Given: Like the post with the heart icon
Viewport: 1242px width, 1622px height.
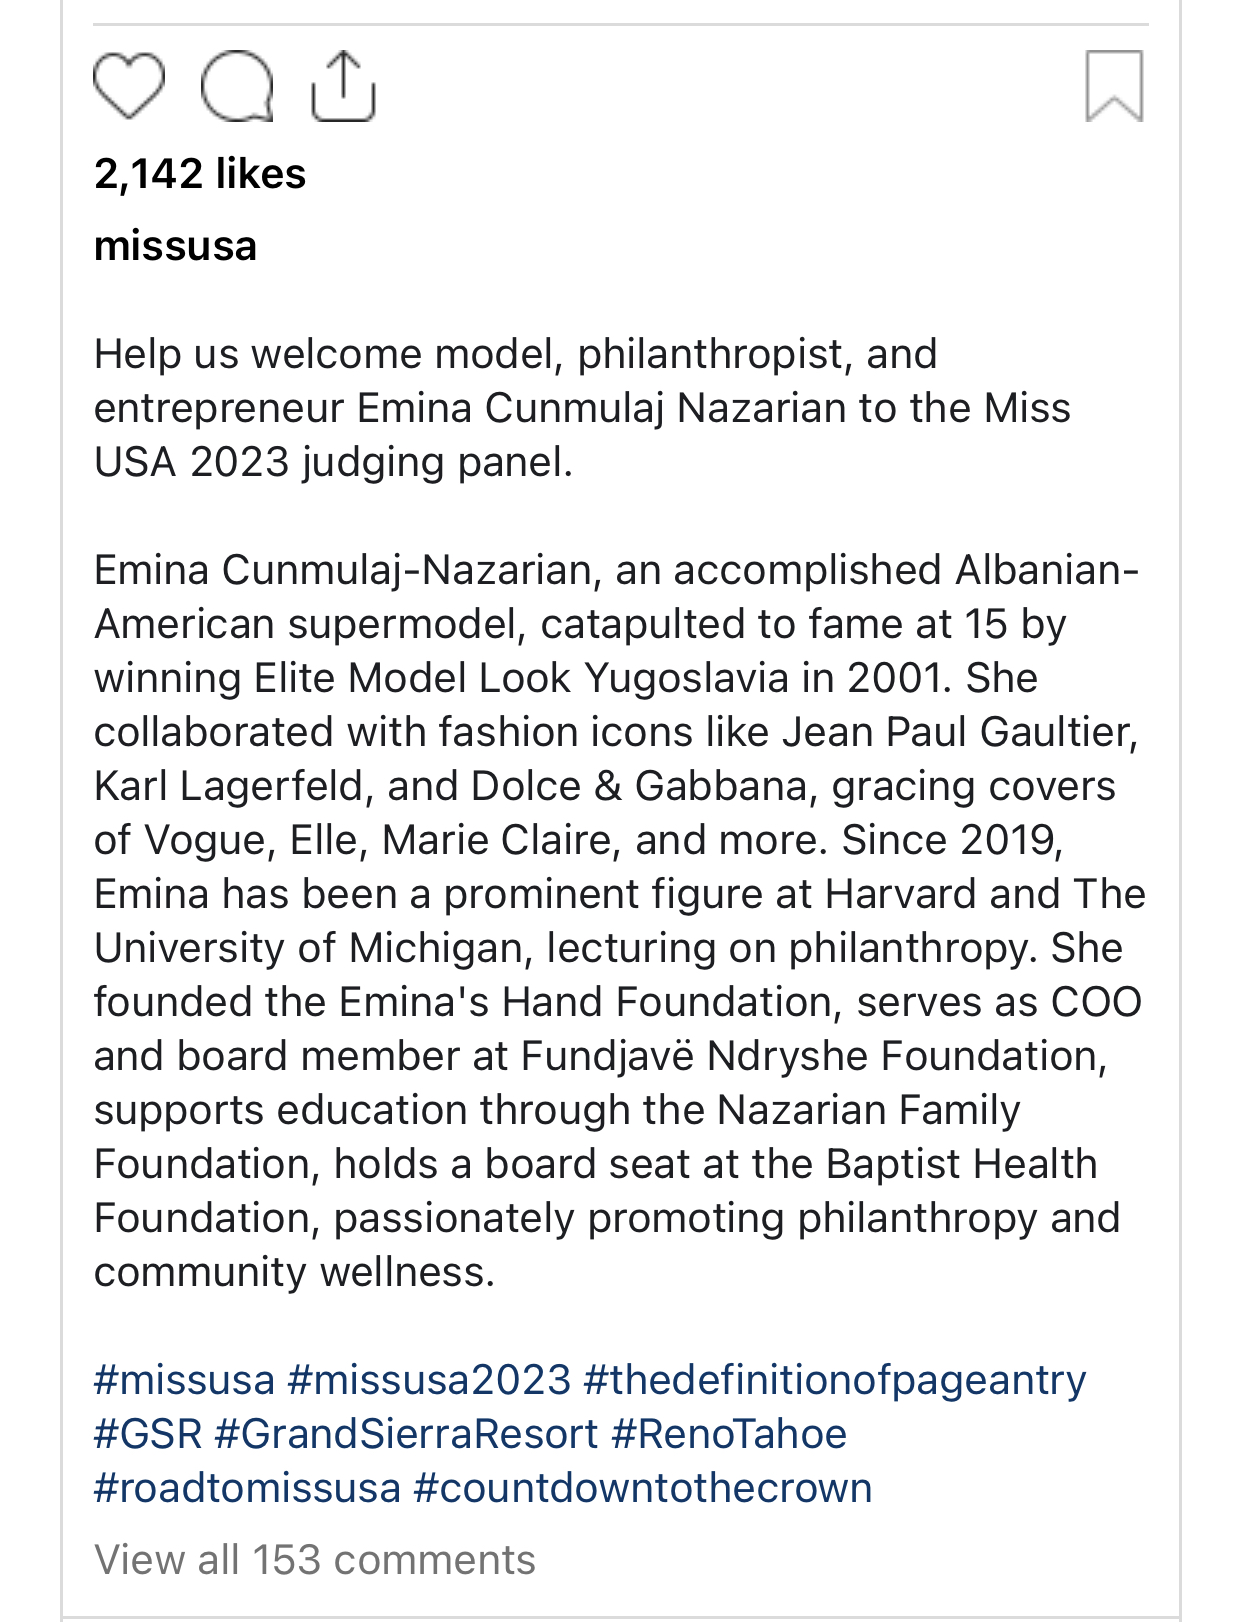Looking at the screenshot, I should click(129, 86).
